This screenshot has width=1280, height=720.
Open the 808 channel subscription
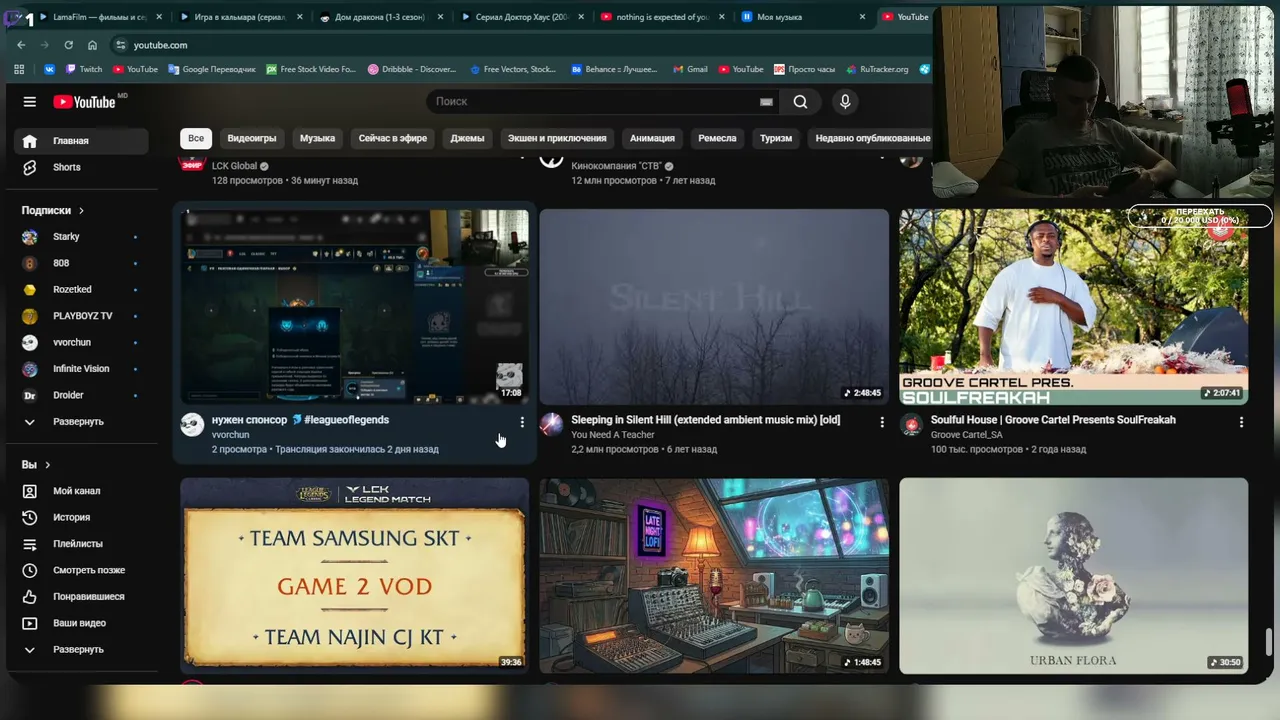coord(82,263)
